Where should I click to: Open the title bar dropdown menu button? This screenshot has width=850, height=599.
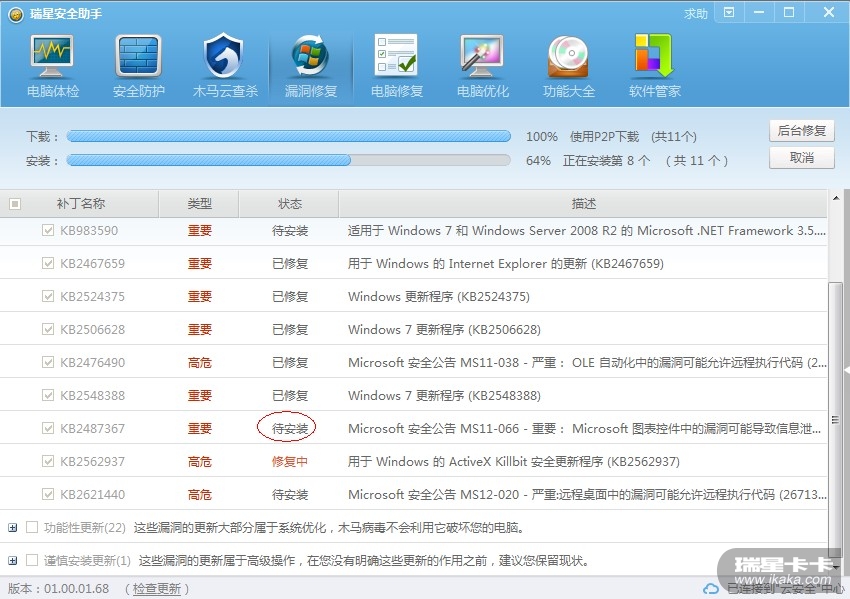click(x=729, y=13)
